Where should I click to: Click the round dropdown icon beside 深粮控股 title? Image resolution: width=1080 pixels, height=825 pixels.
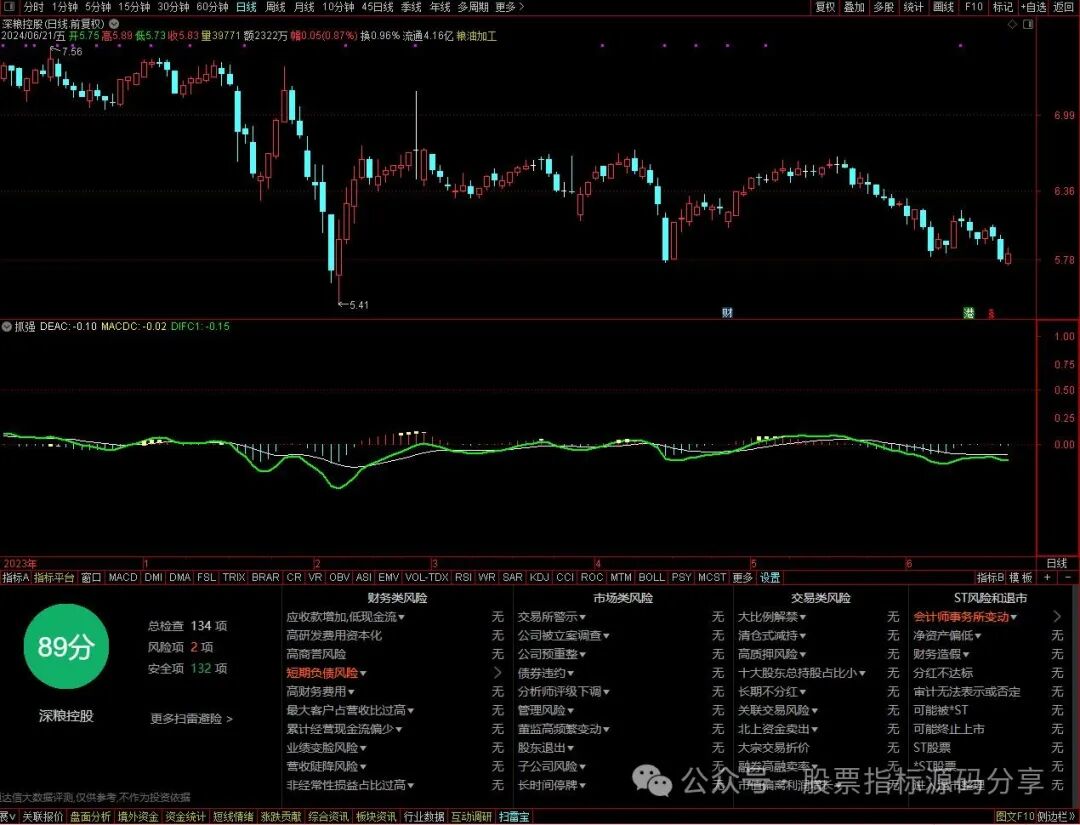pyautogui.click(x=114, y=23)
